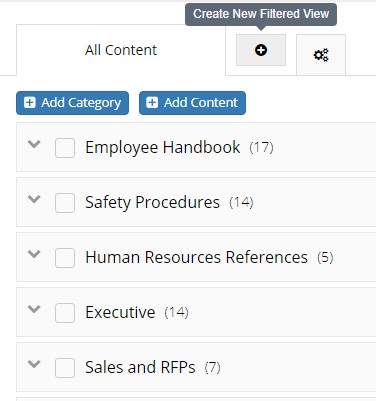Tick the Human Resources References checkbox
The height and width of the screenshot is (401, 376).
tap(65, 258)
